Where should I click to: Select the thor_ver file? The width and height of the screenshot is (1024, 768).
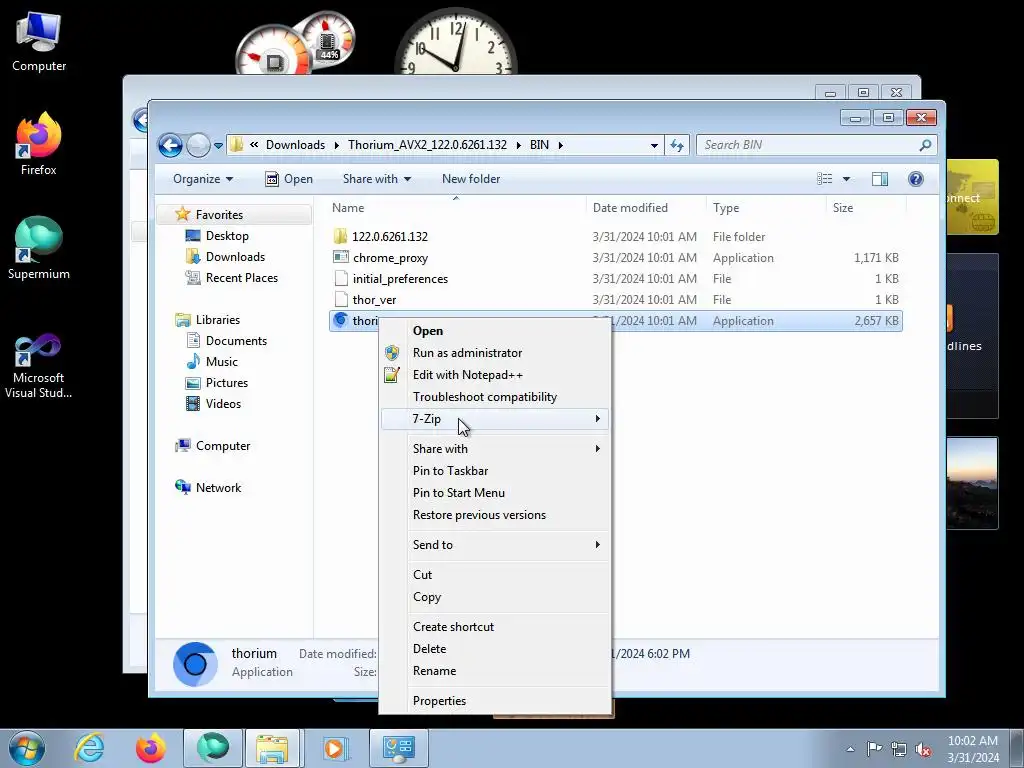[374, 300]
